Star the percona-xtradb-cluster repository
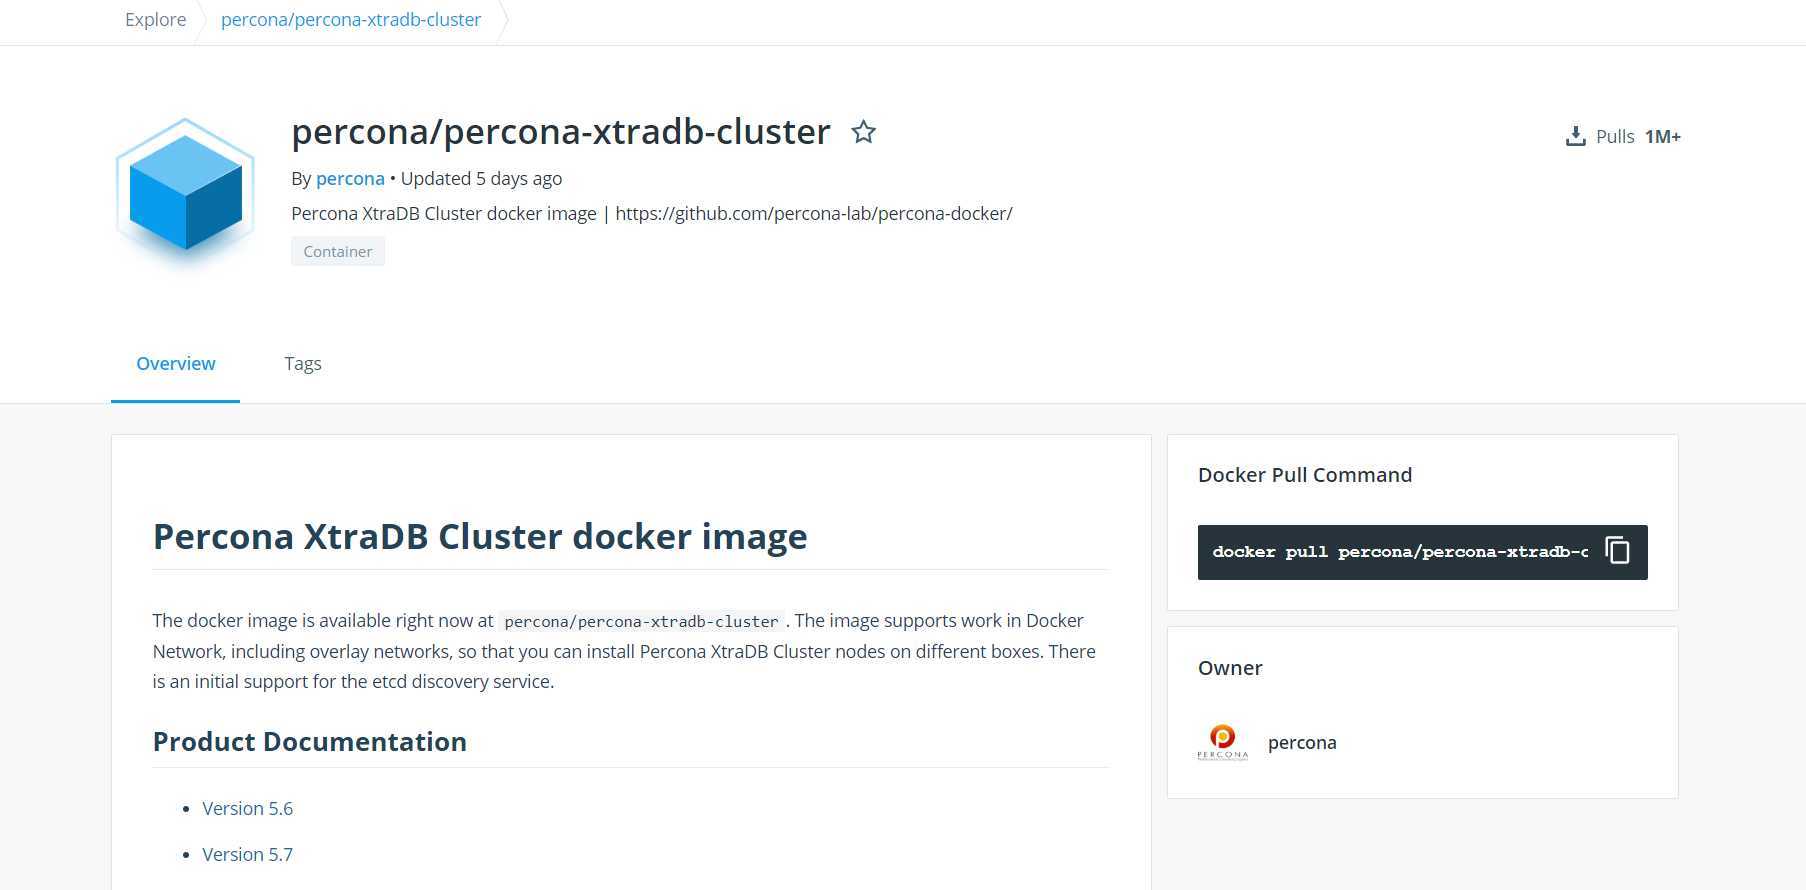The width and height of the screenshot is (1806, 890). (x=864, y=132)
